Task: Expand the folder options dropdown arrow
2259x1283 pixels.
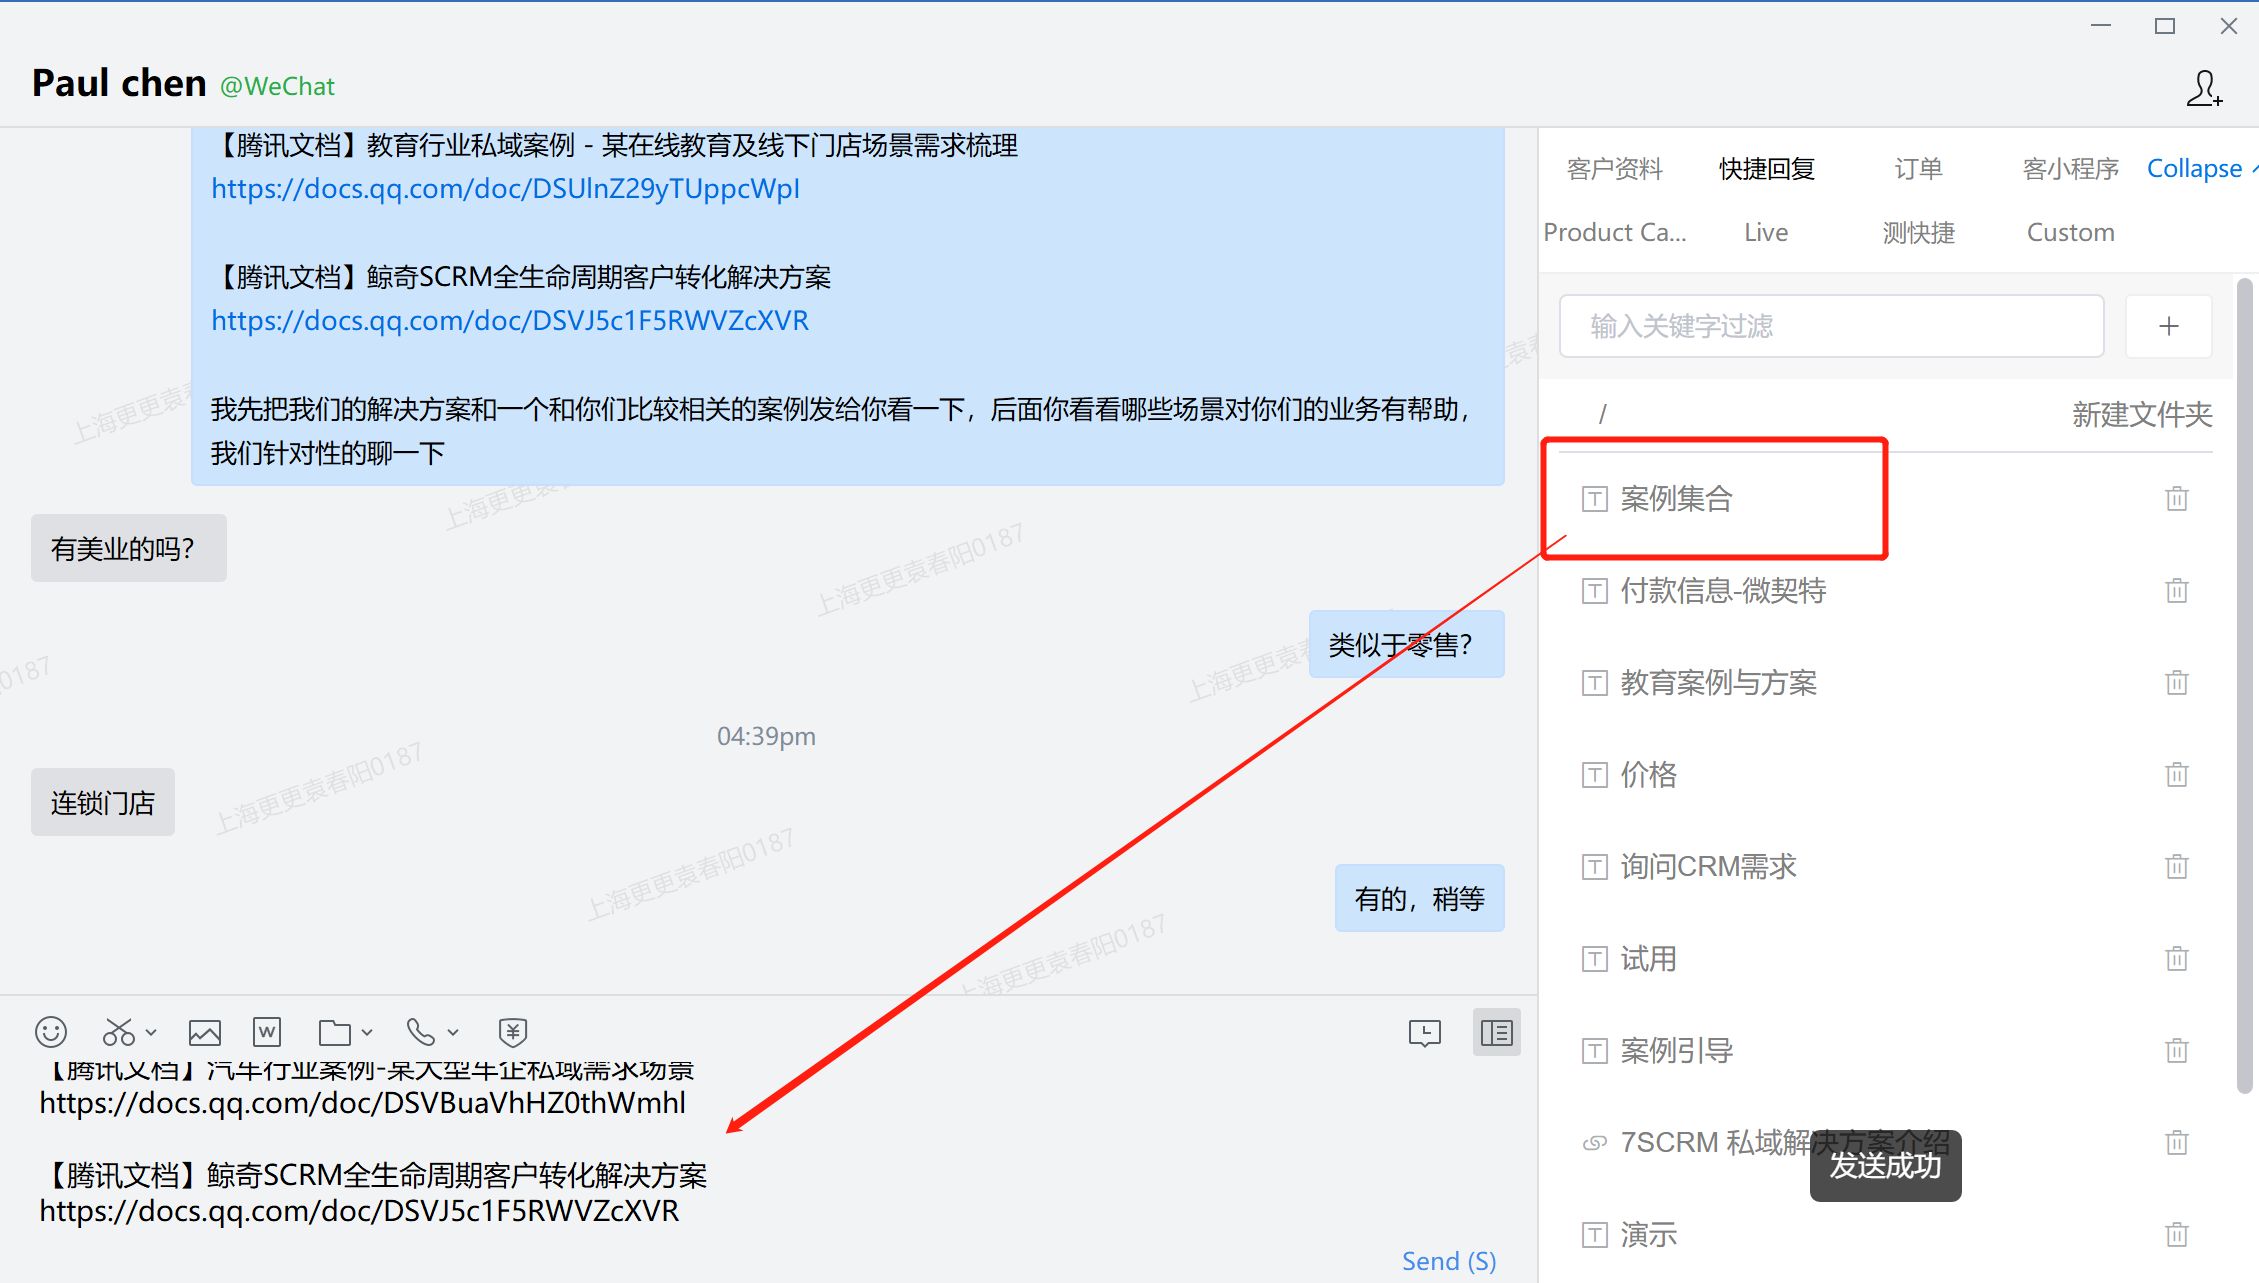Action: 367,1033
